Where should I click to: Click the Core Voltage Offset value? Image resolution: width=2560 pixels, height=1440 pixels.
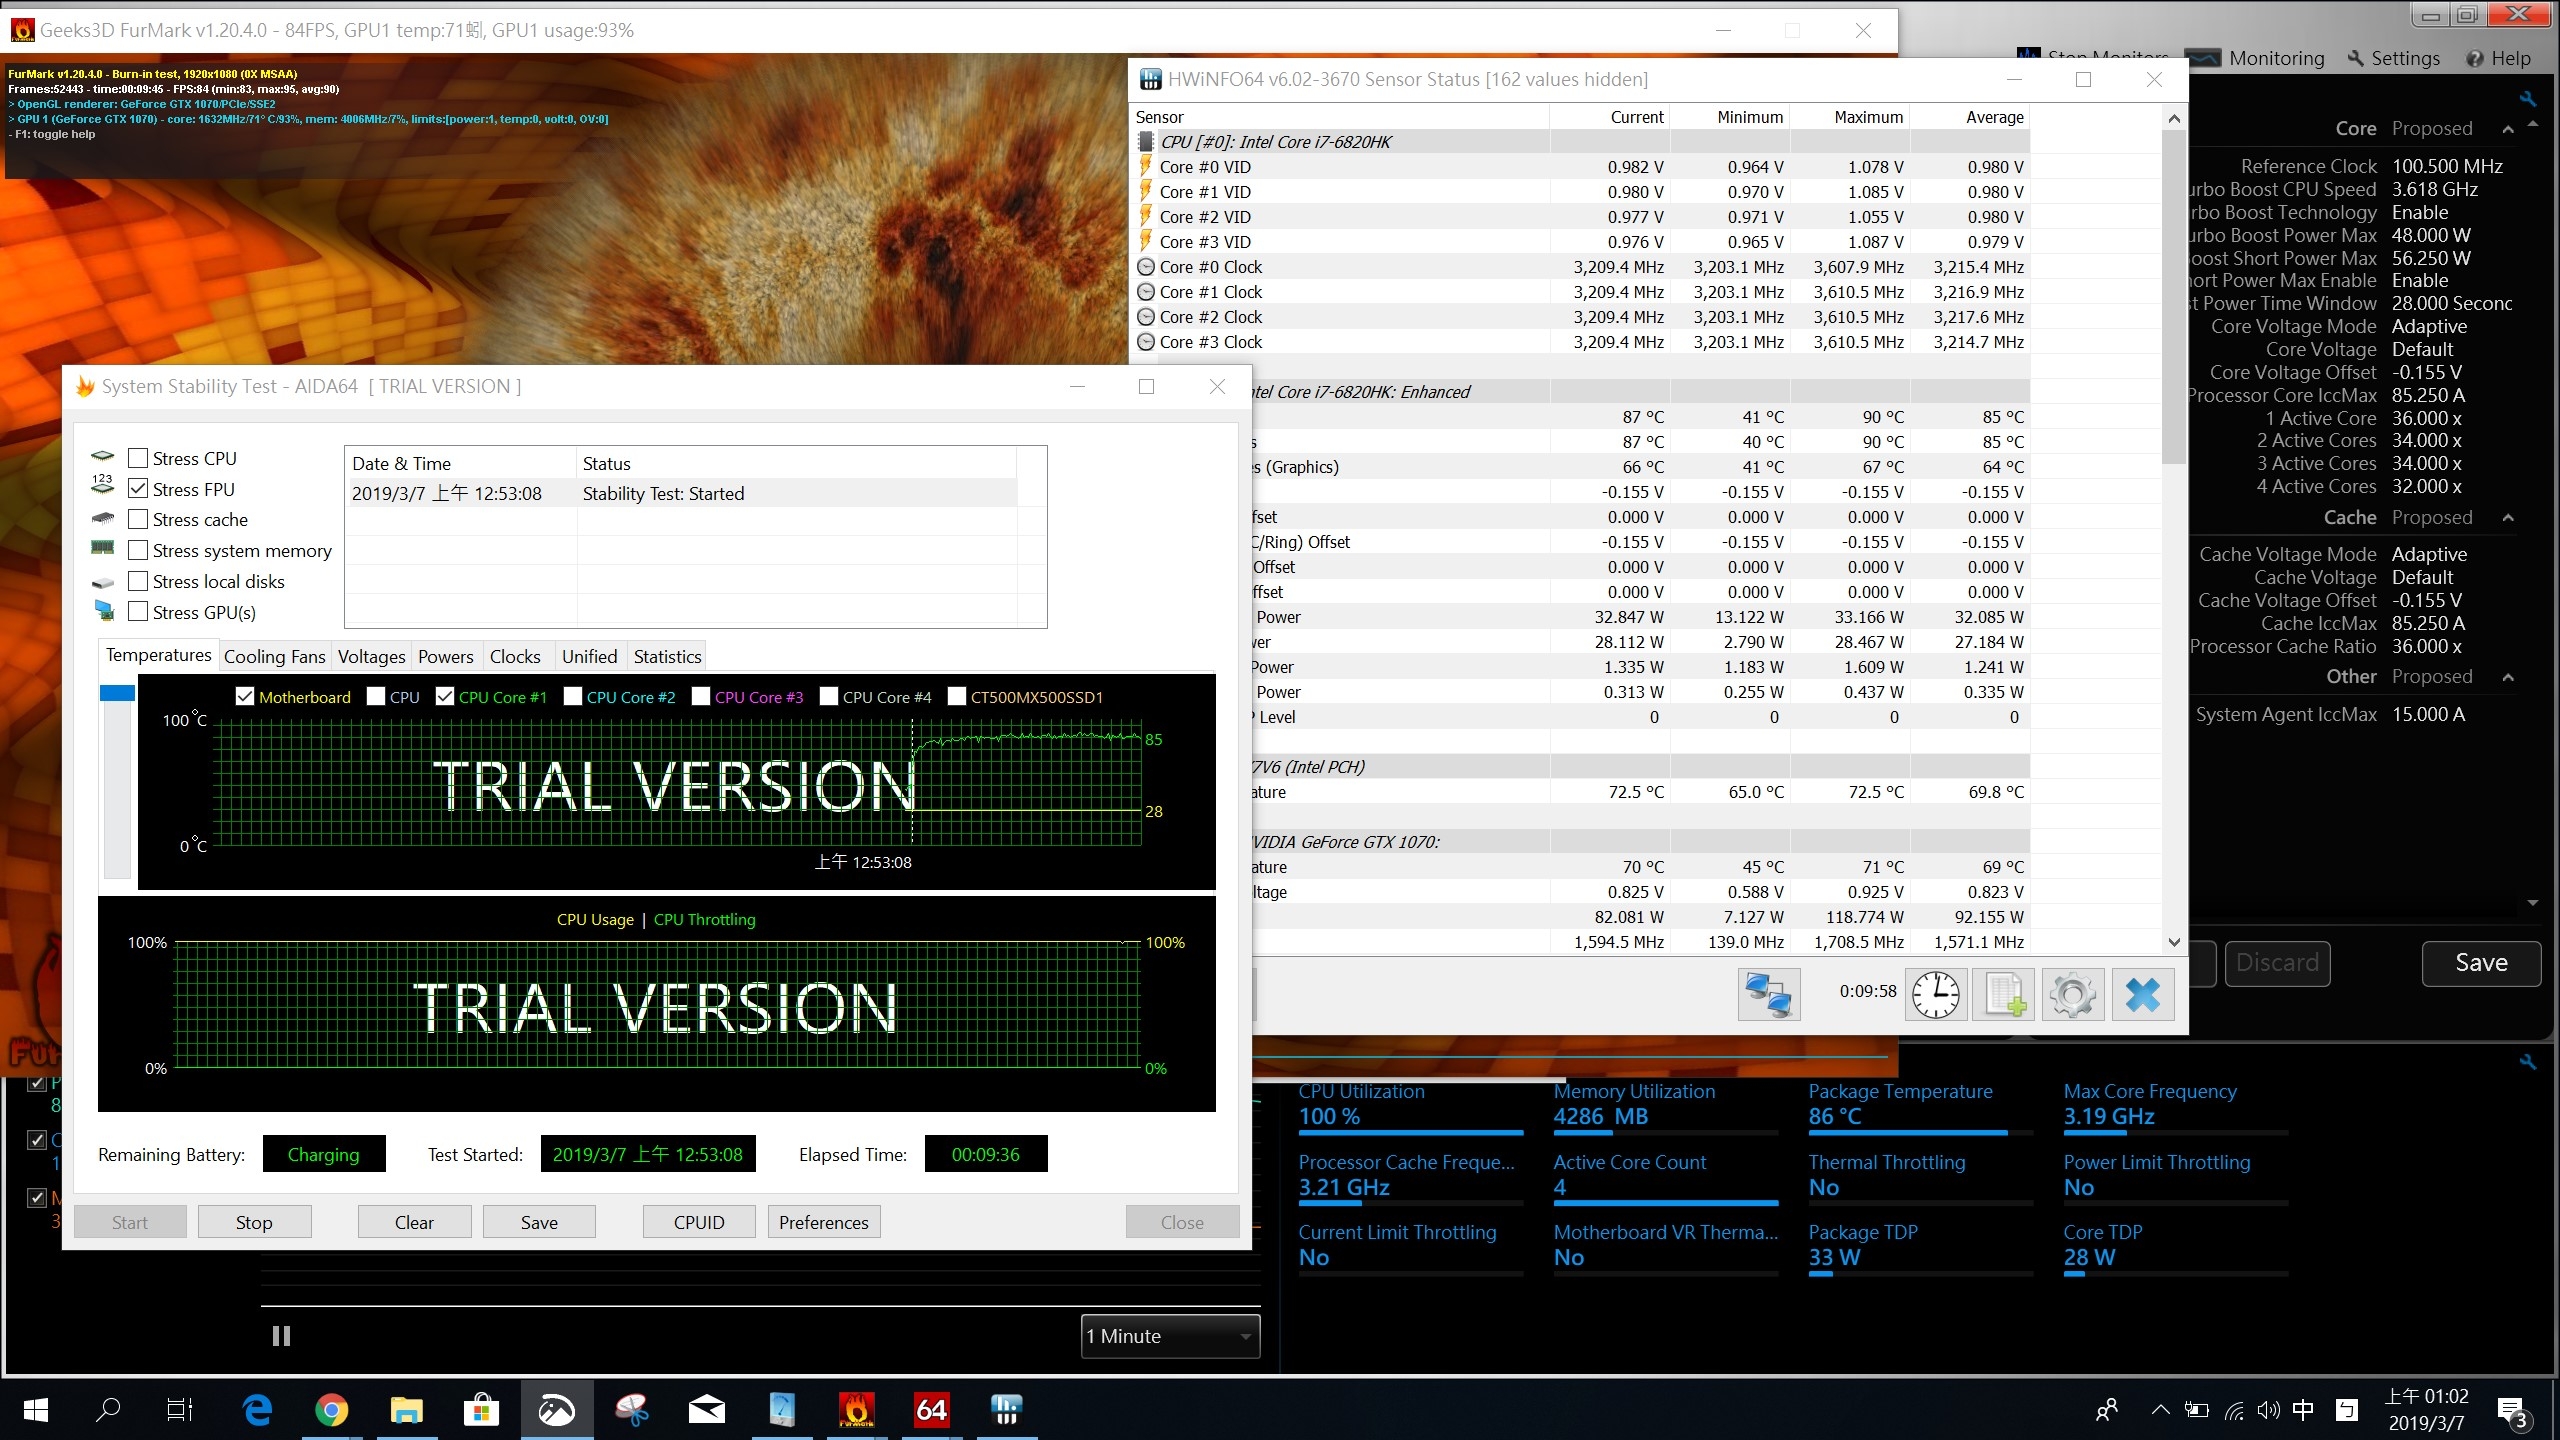2427,372
